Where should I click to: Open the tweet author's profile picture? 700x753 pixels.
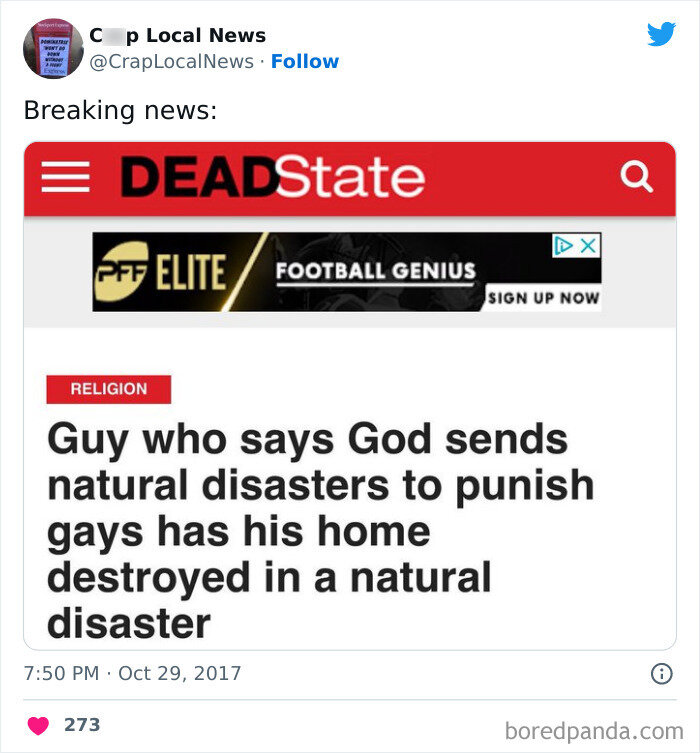(x=52, y=48)
